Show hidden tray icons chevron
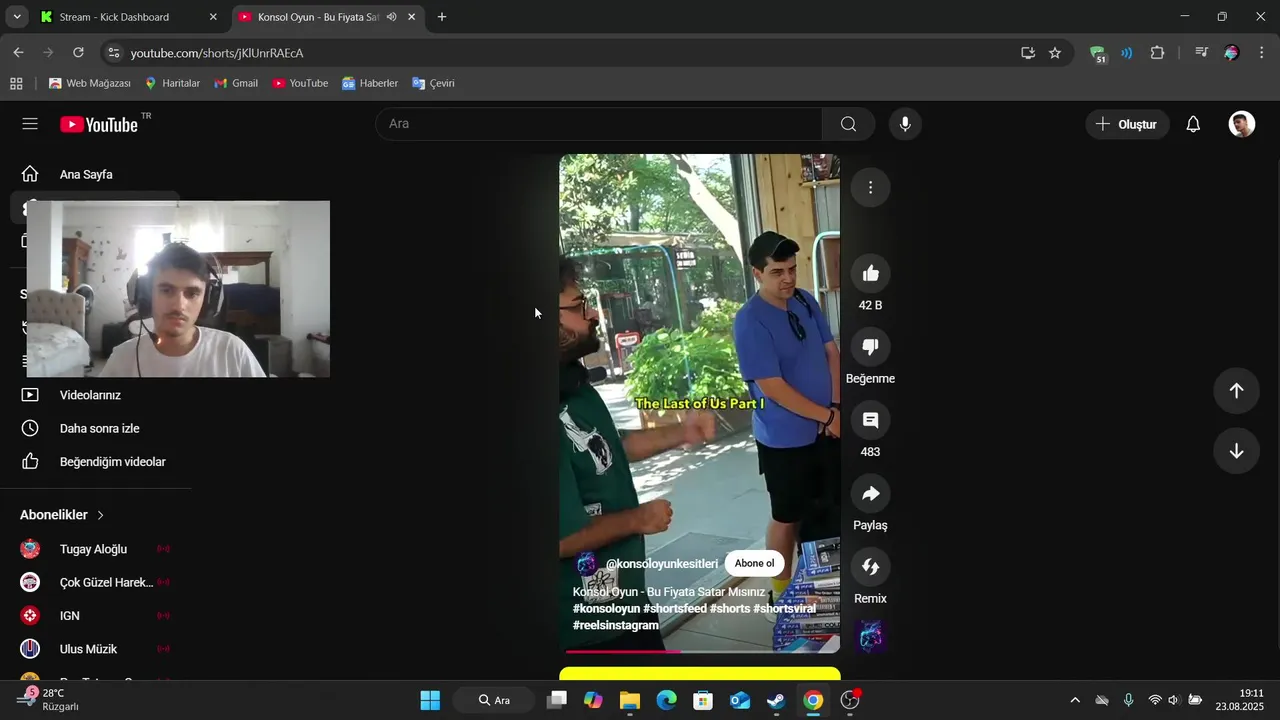 click(1075, 700)
